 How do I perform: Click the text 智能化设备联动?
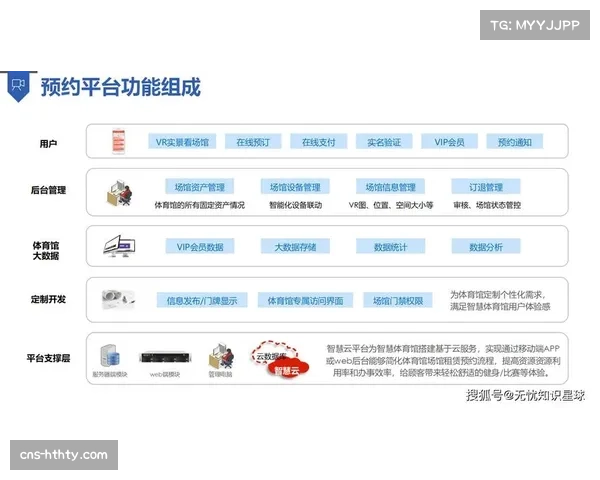(x=295, y=205)
